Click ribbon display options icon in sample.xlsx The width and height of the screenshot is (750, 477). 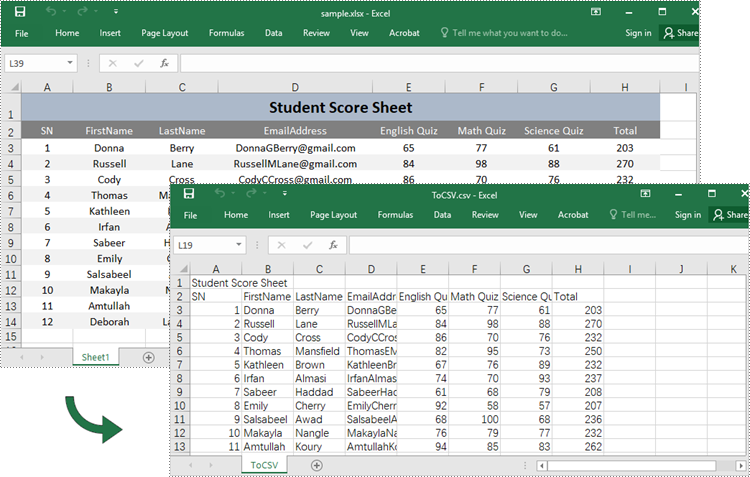pos(596,11)
